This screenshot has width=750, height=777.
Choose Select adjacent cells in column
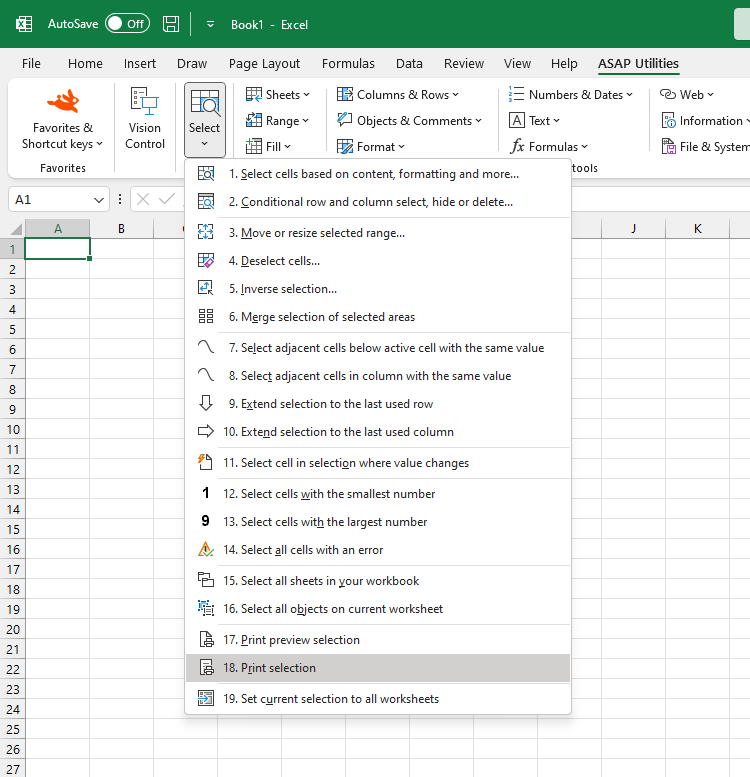pos(377,376)
